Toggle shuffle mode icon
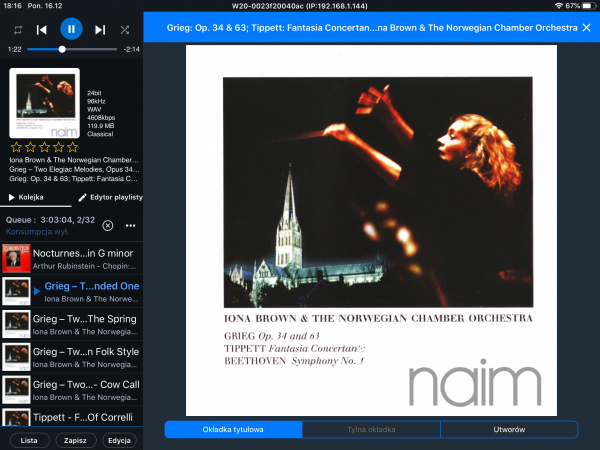 [125, 30]
